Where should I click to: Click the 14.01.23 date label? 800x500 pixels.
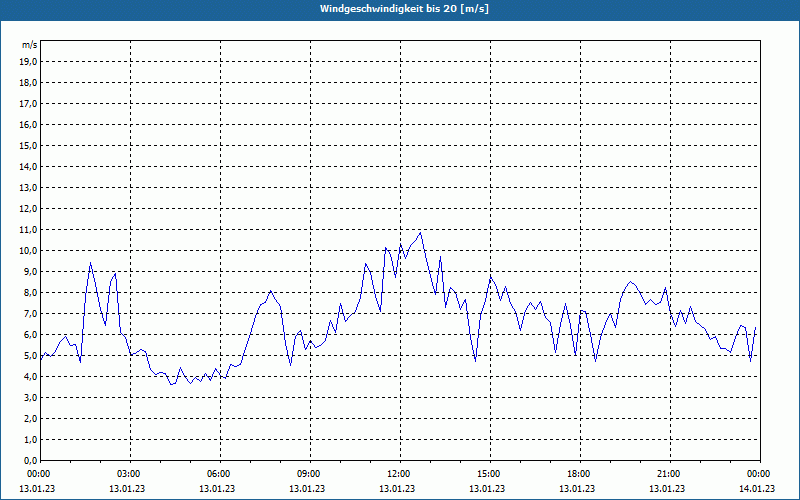(x=757, y=489)
